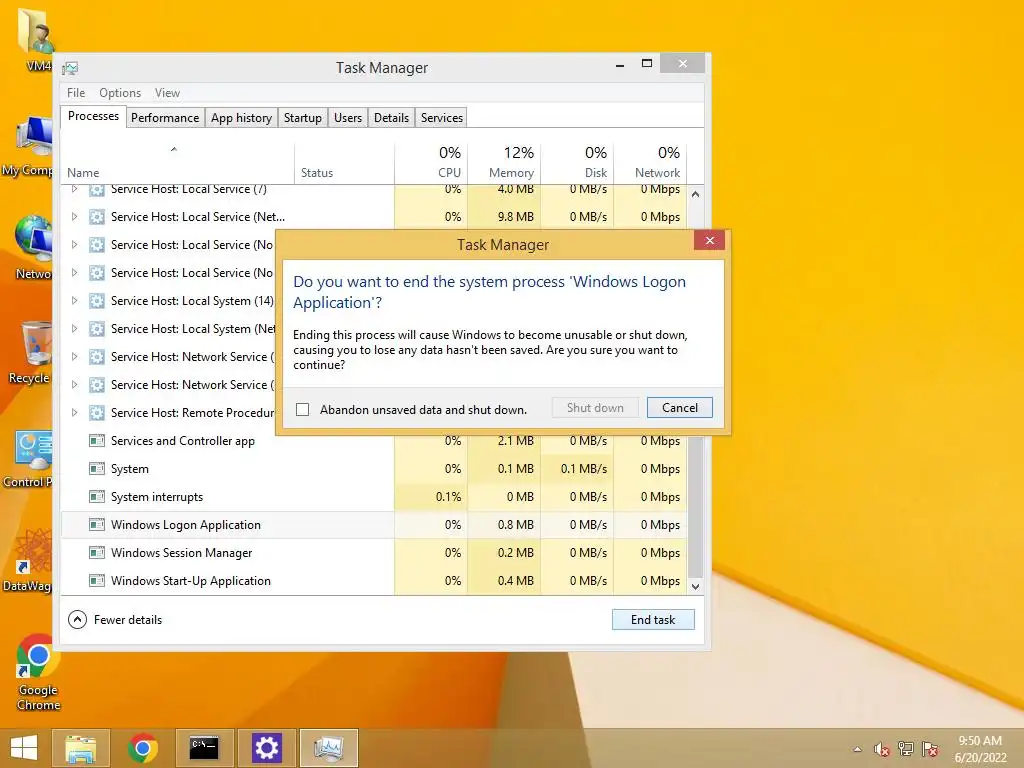Viewport: 1024px width, 768px height.
Task: Click the taskbar clock showing 9:50 AM
Action: click(980, 749)
